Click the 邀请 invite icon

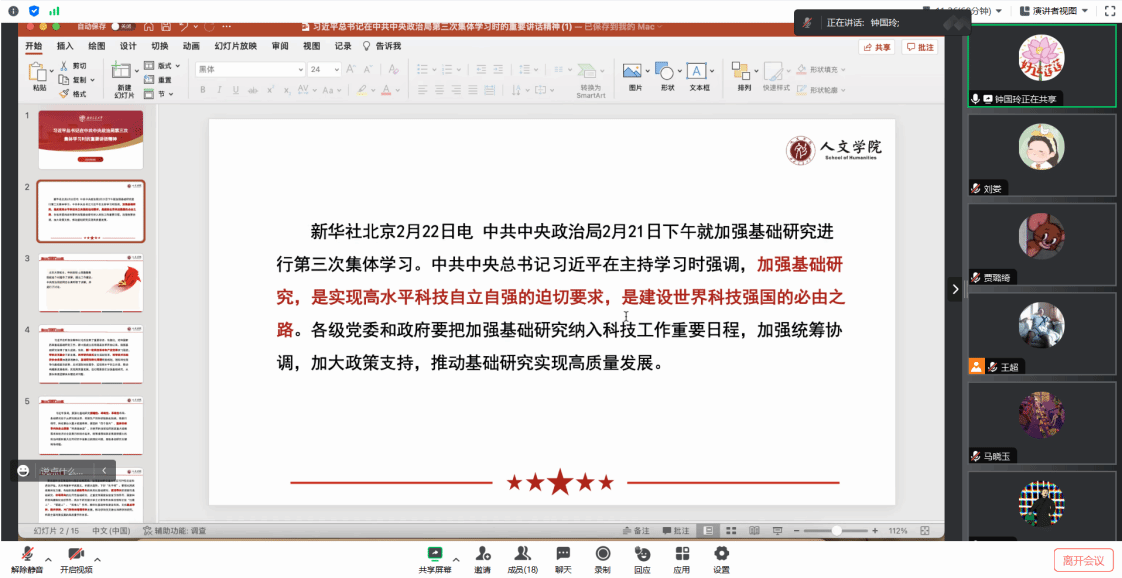coord(482,553)
